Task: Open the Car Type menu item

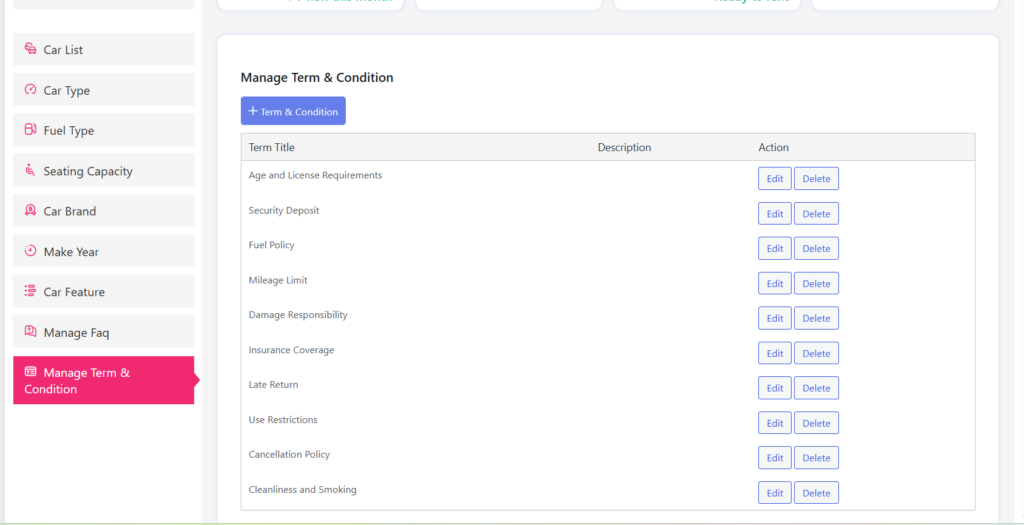Action: pyautogui.click(x=104, y=90)
